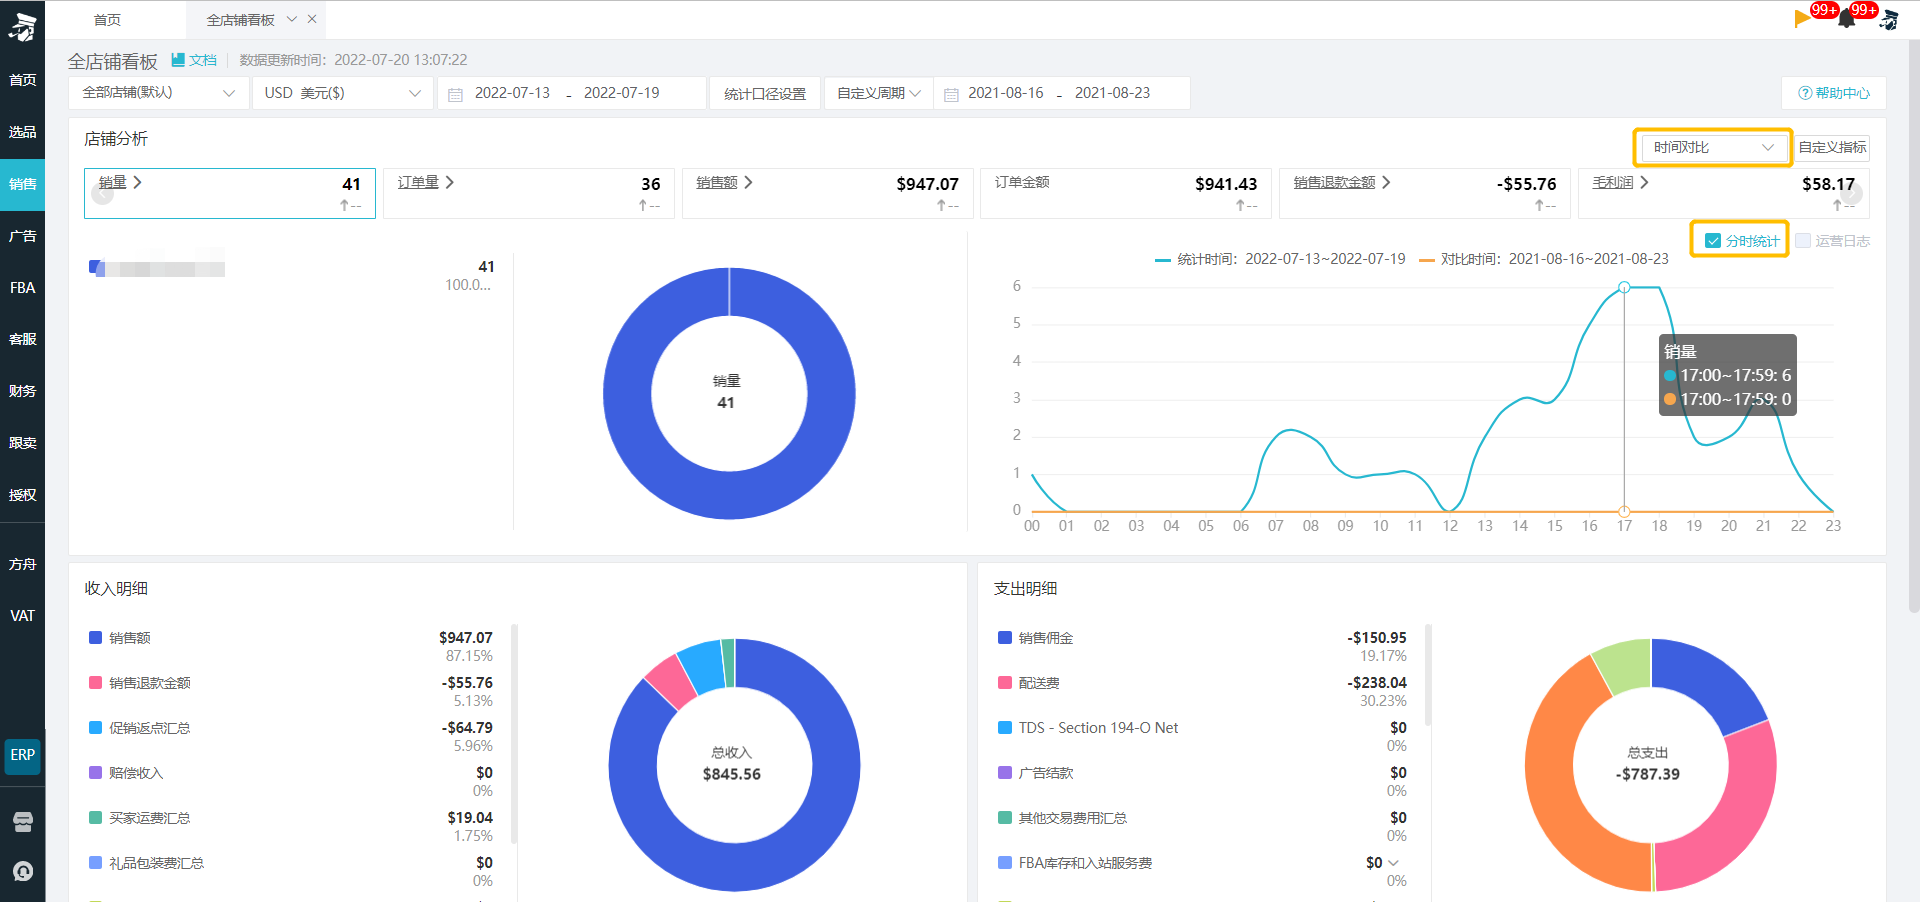
Task: Click the comparison date 2021-08-16 field
Action: [x=1005, y=93]
